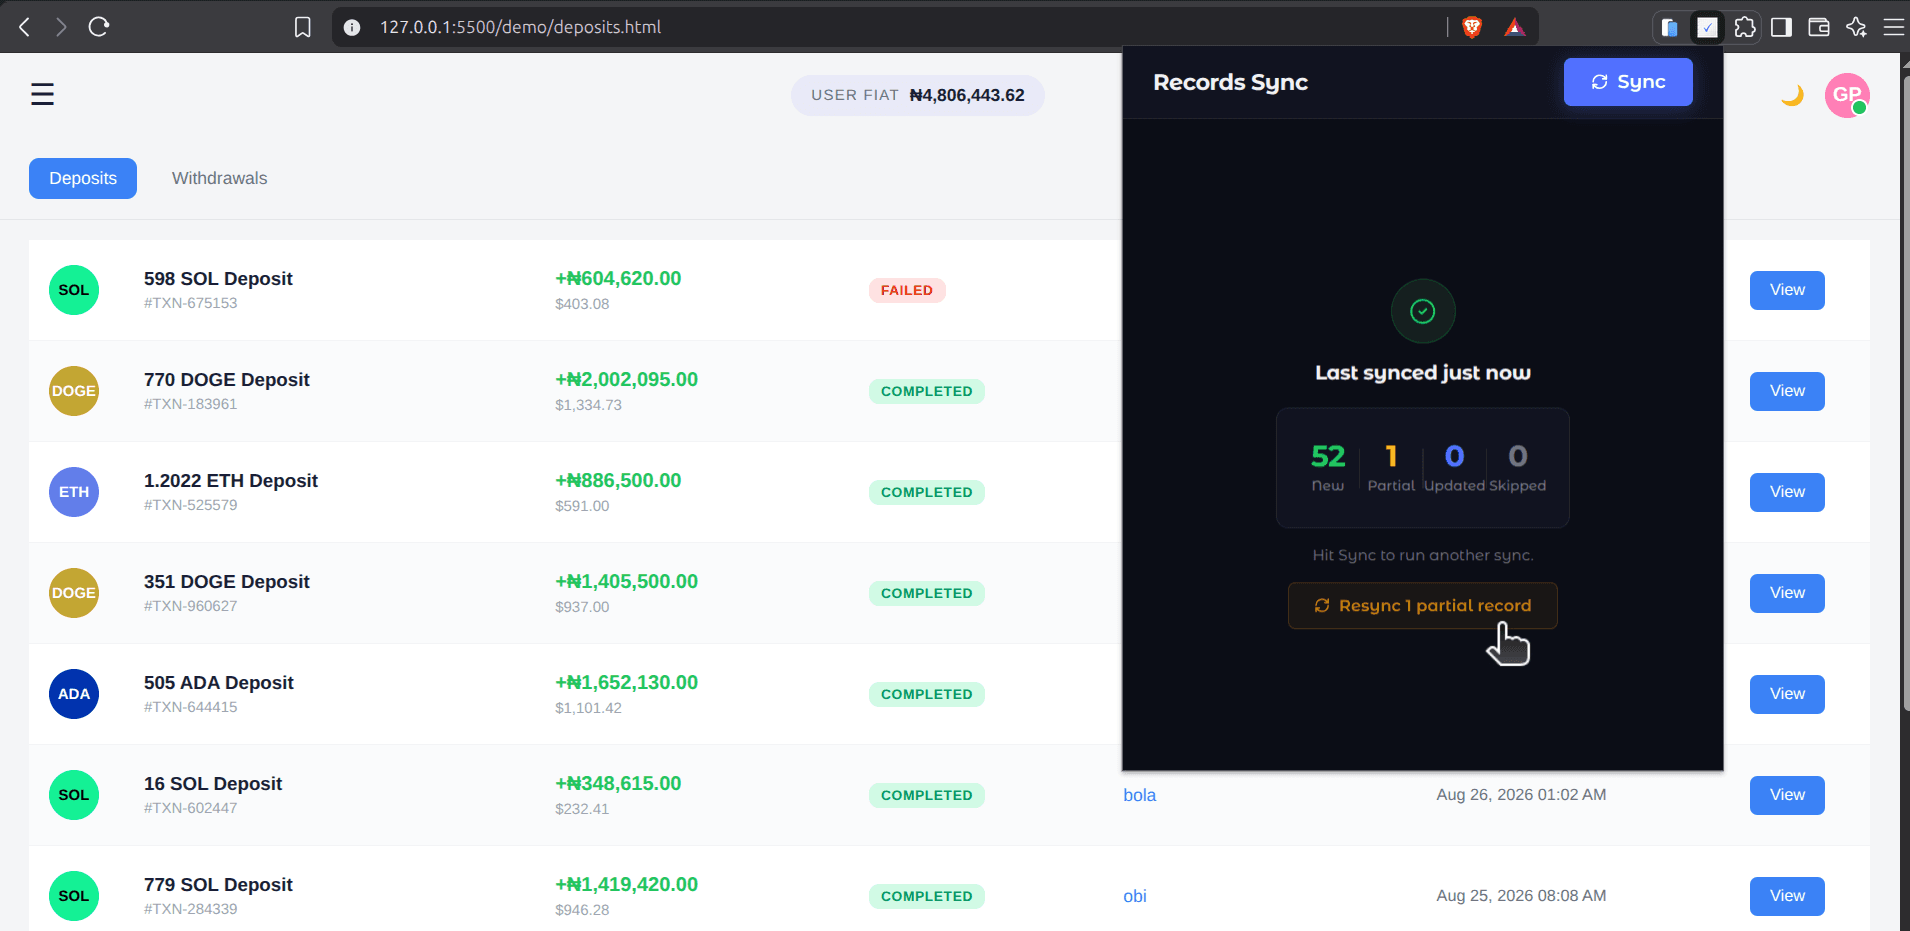Open Brave Shields lion icon
This screenshot has height=931, width=1910.
[1472, 27]
